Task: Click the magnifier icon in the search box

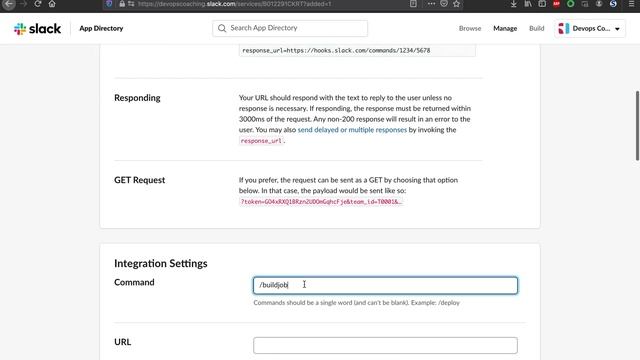Action: [222, 28]
